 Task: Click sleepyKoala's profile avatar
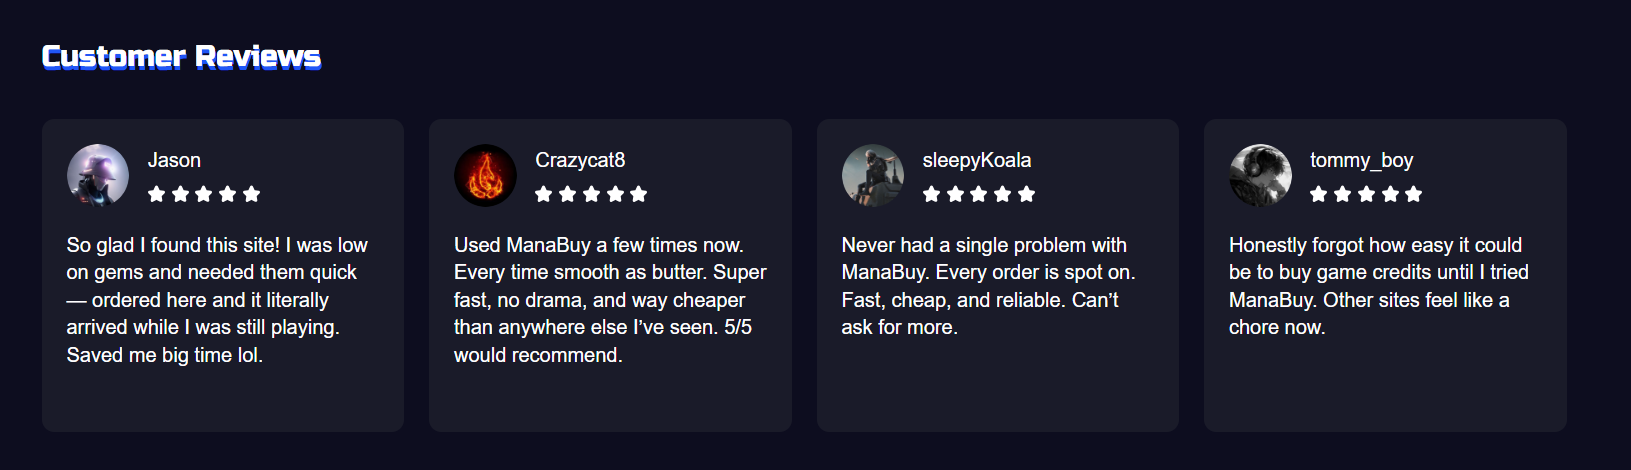pos(873,175)
